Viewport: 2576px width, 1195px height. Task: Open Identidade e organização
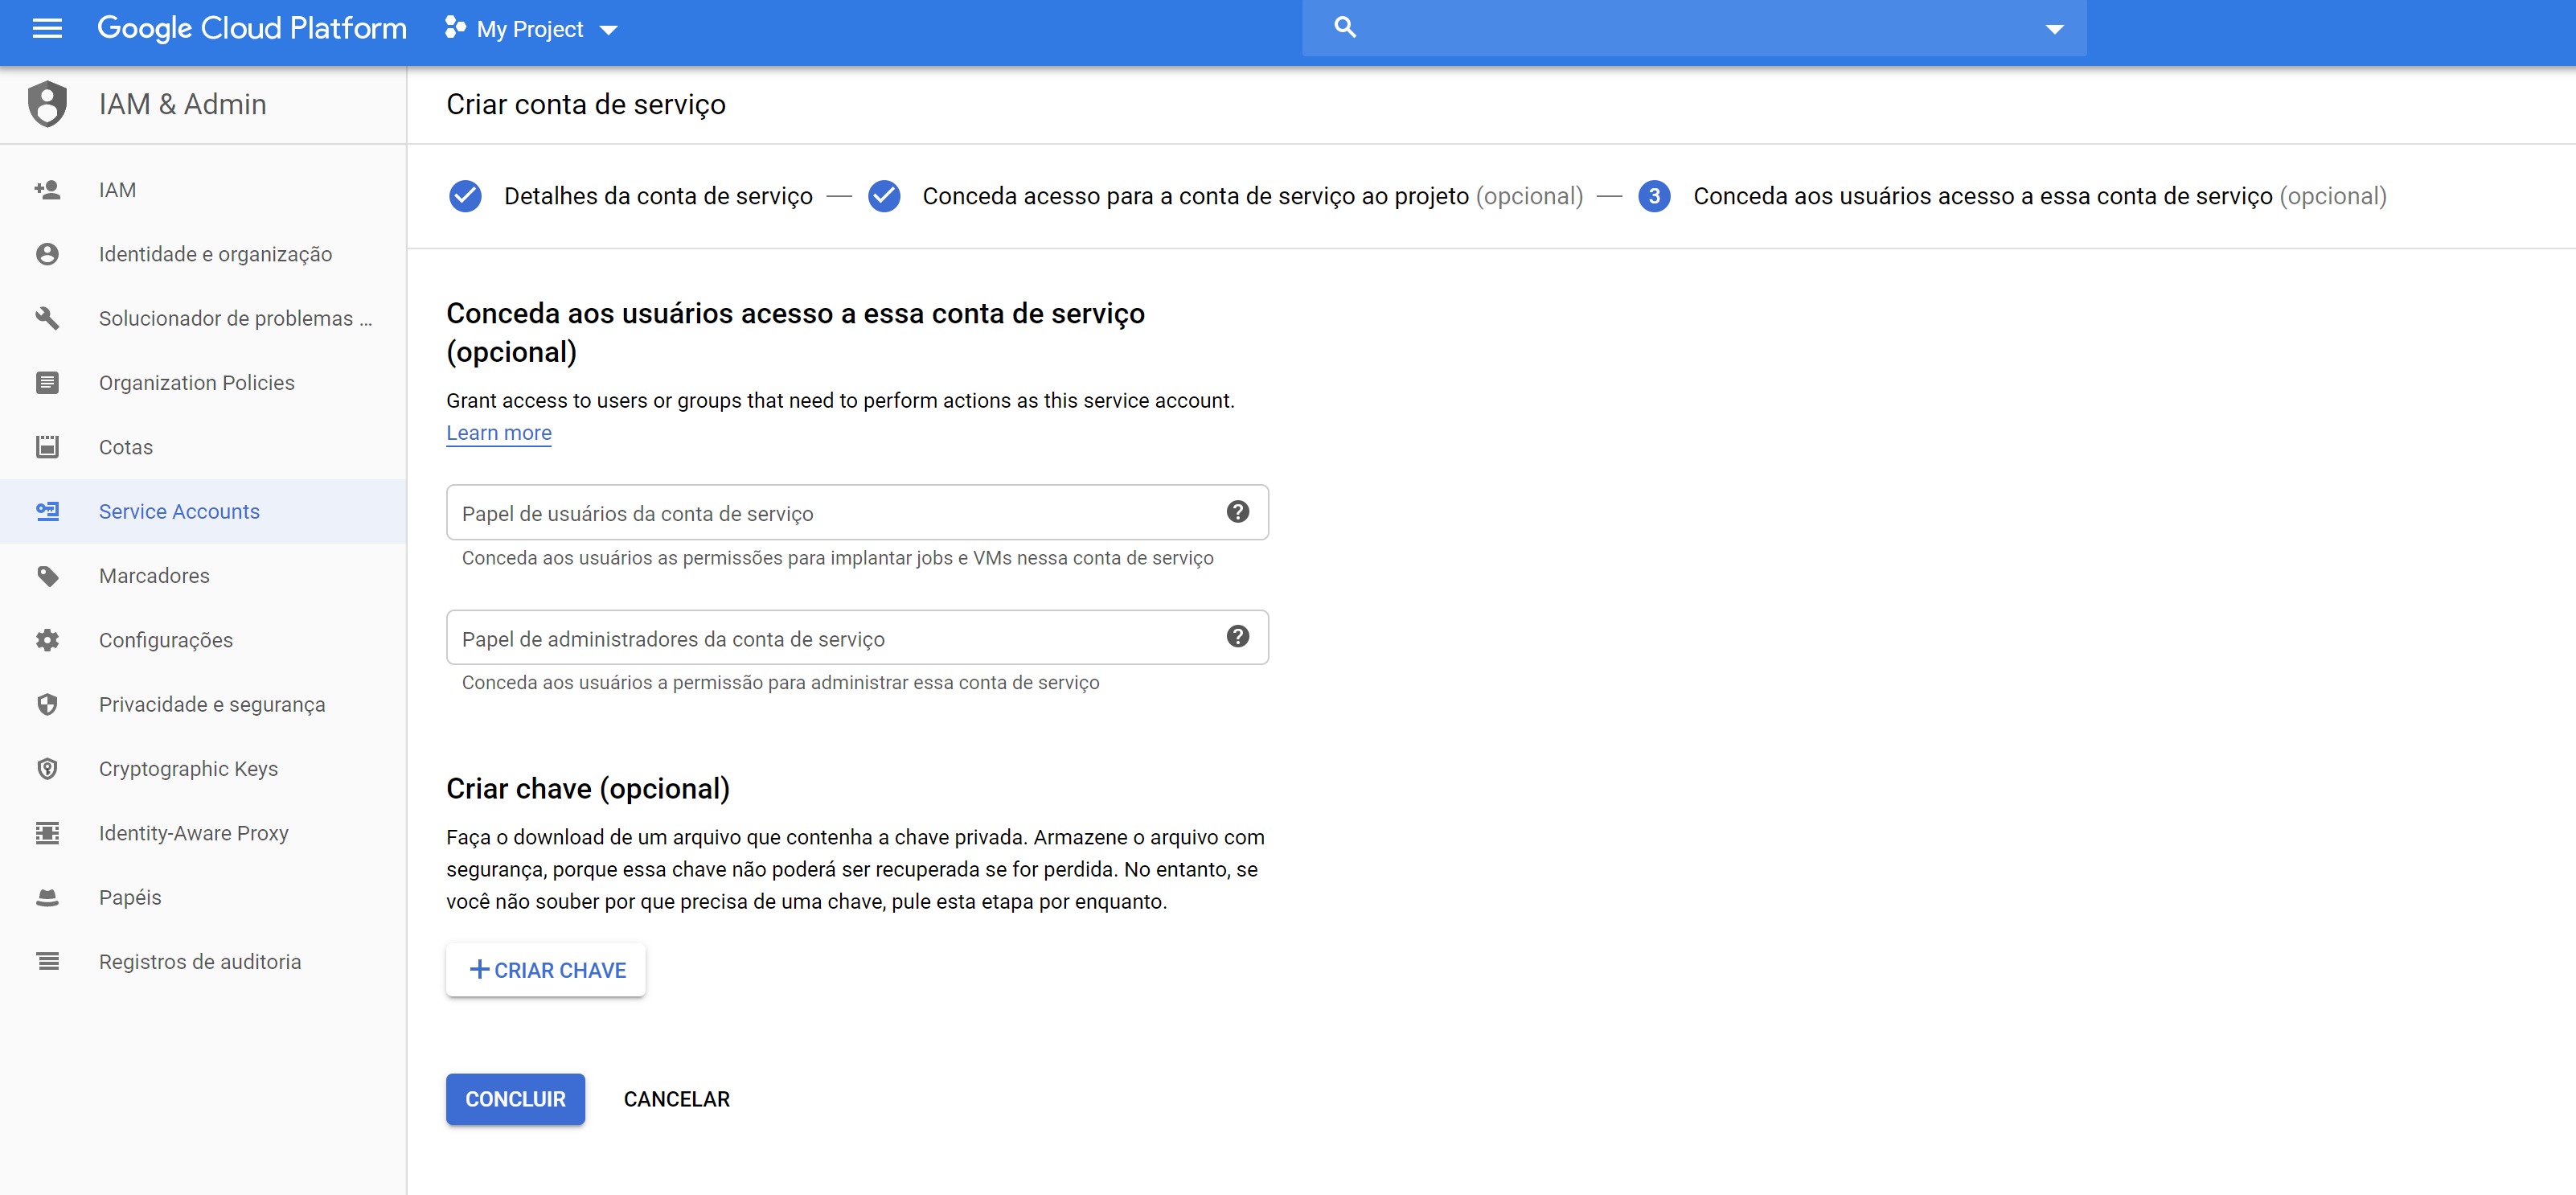point(203,254)
